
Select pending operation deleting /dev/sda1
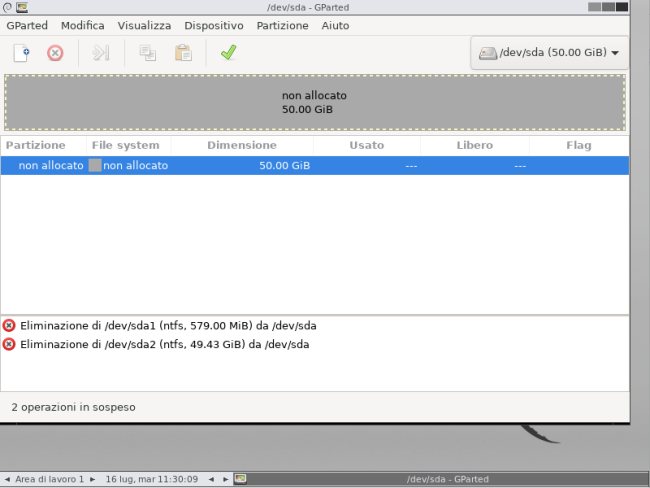(x=168, y=326)
